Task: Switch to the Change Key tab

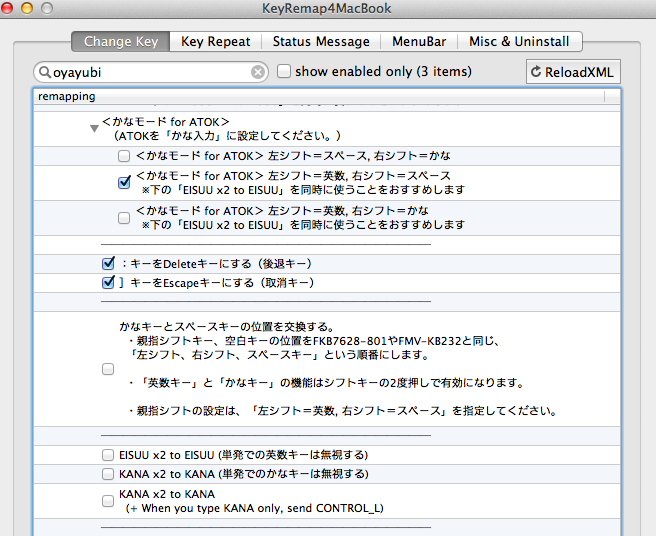Action: [x=121, y=41]
